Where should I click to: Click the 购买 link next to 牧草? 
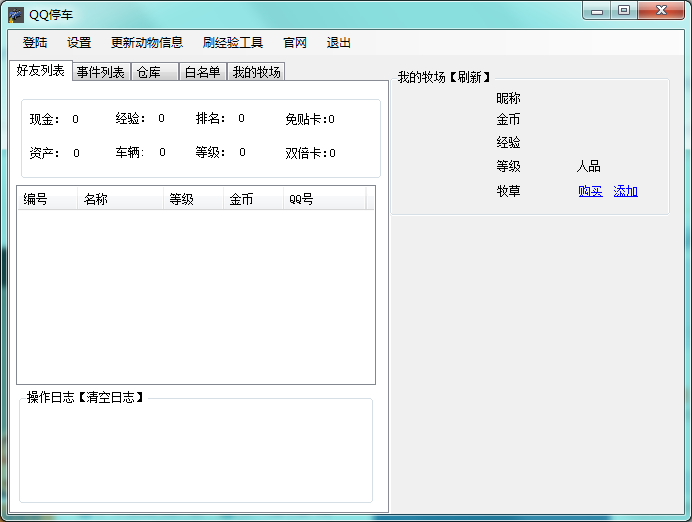click(x=591, y=191)
